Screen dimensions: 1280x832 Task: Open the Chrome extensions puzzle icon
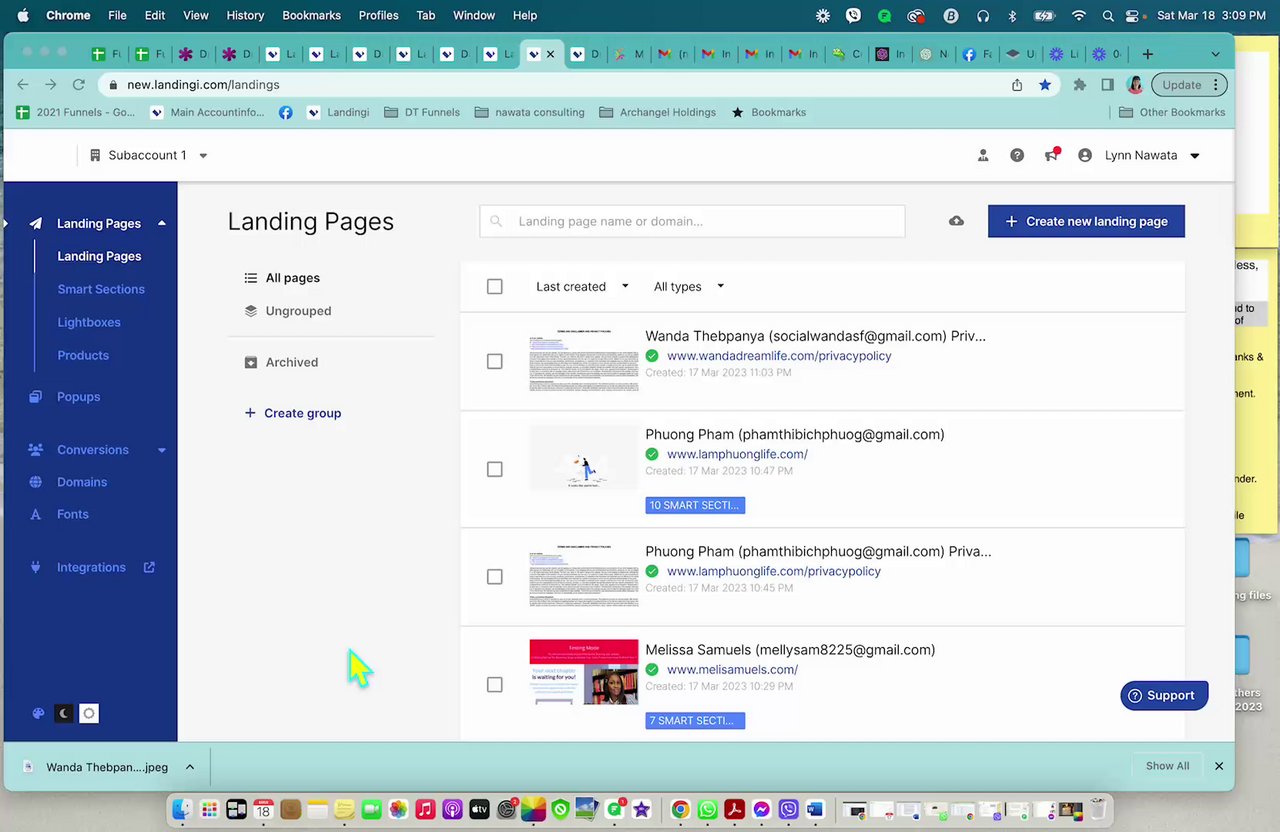(x=1080, y=85)
